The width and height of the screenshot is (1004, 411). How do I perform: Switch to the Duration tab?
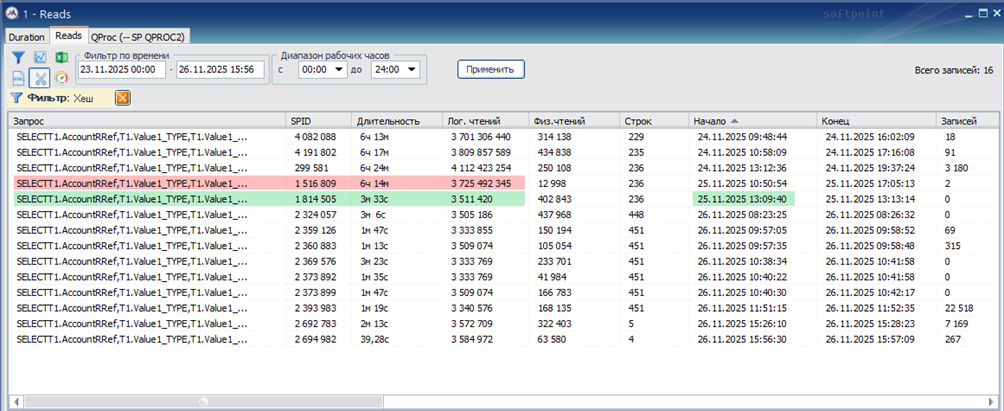click(x=26, y=36)
